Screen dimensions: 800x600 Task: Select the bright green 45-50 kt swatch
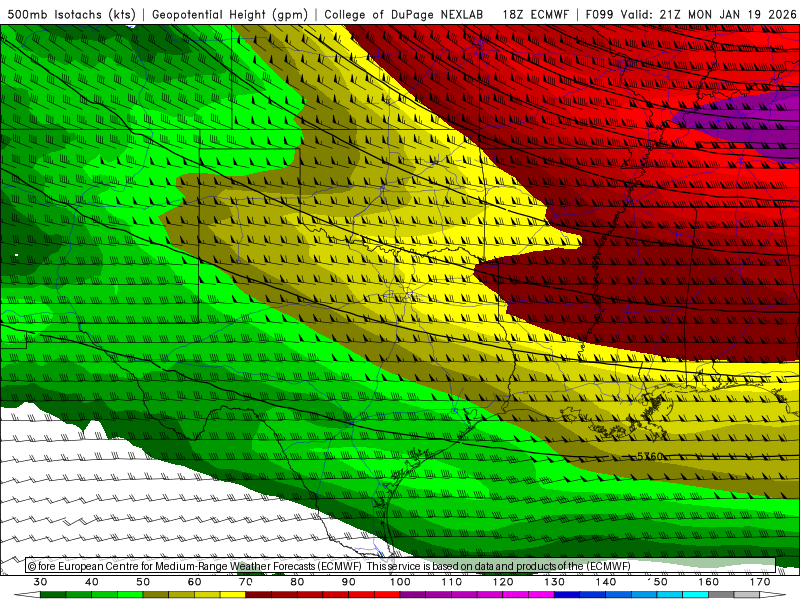(130, 595)
